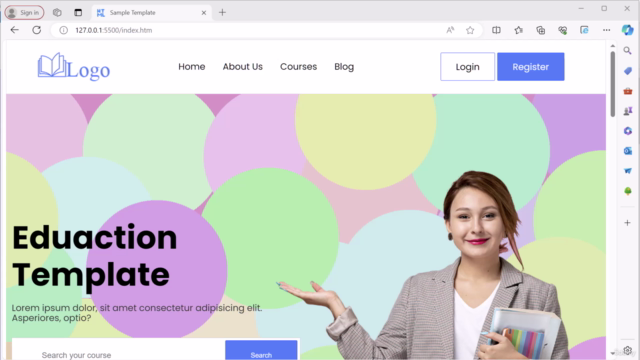Click the Login button
The width and height of the screenshot is (640, 360).
pyautogui.click(x=467, y=67)
